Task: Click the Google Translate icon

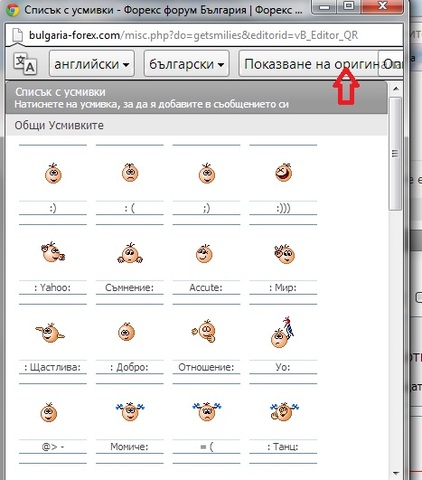Action: pos(25,63)
